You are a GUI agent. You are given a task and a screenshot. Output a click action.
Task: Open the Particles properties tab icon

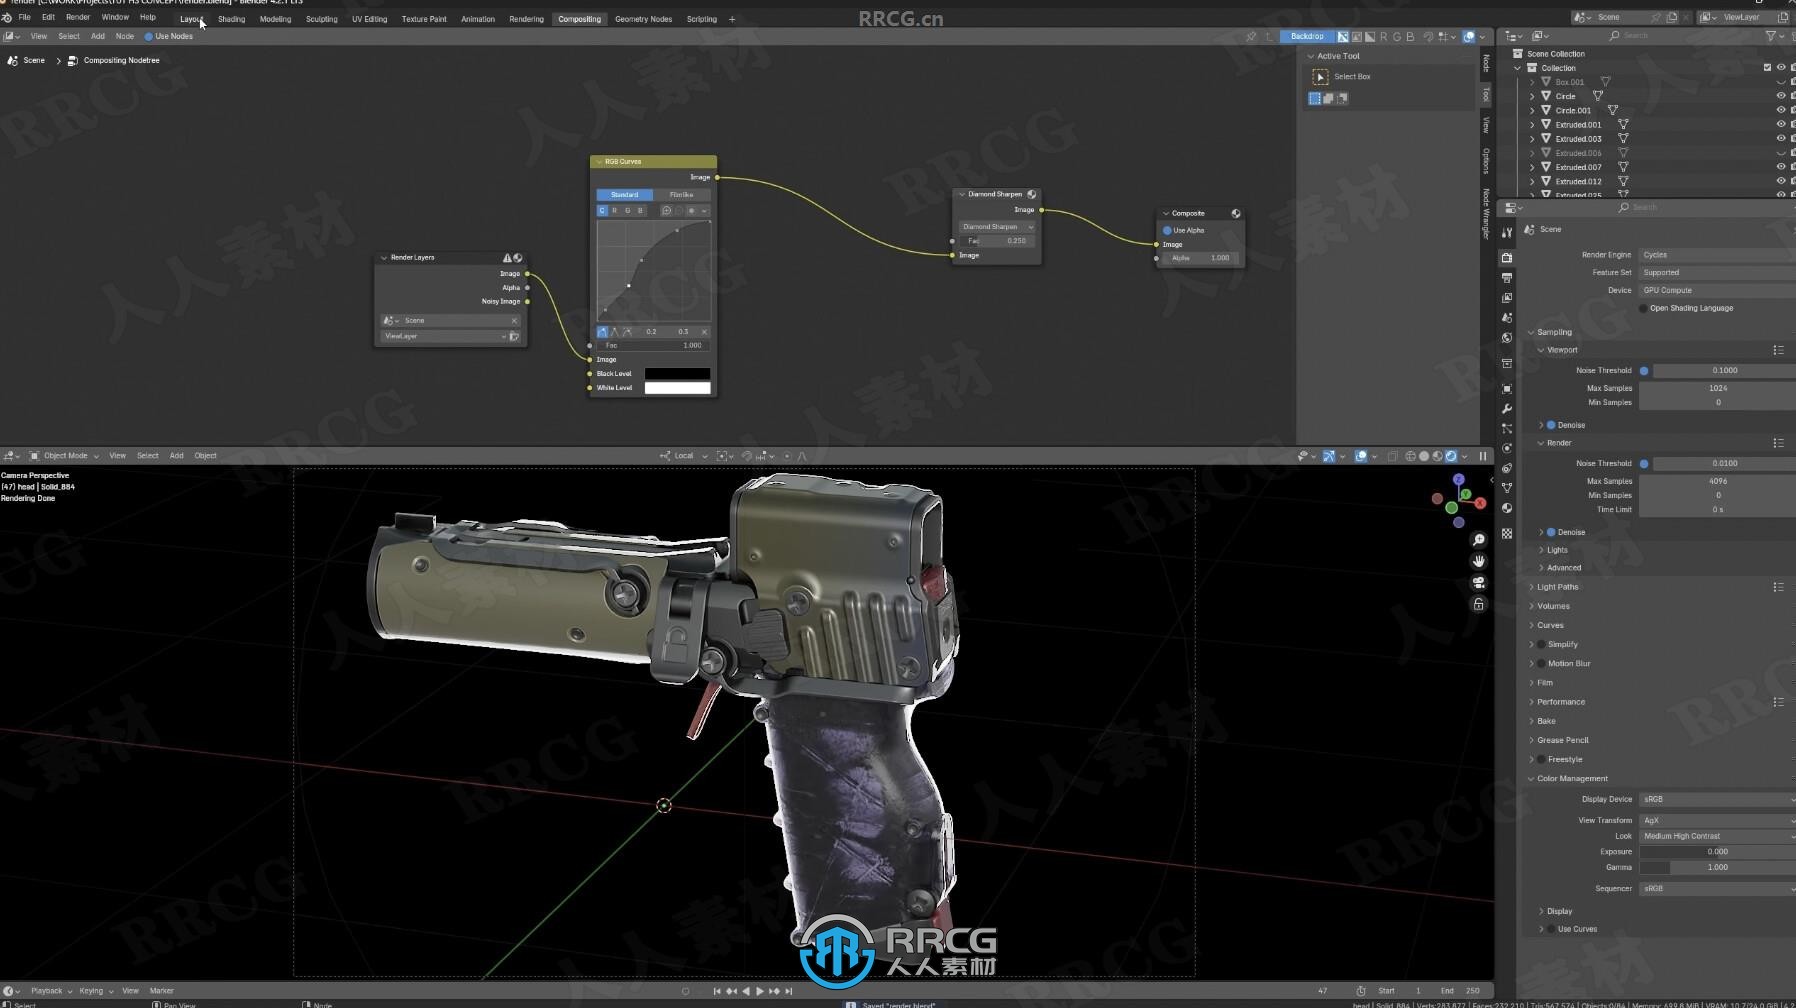1507,429
